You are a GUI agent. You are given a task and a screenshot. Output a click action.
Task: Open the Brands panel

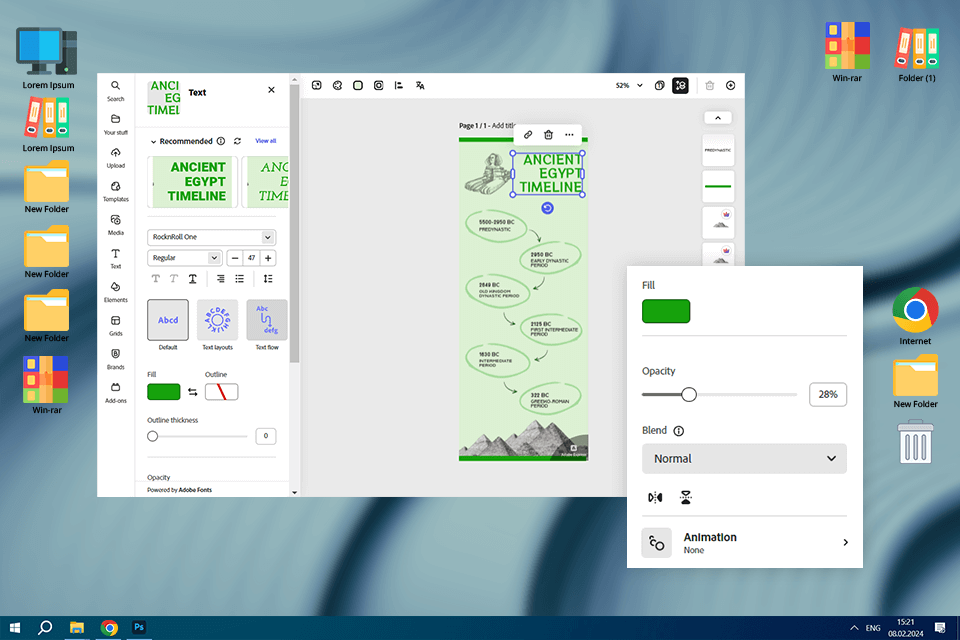[x=115, y=360]
